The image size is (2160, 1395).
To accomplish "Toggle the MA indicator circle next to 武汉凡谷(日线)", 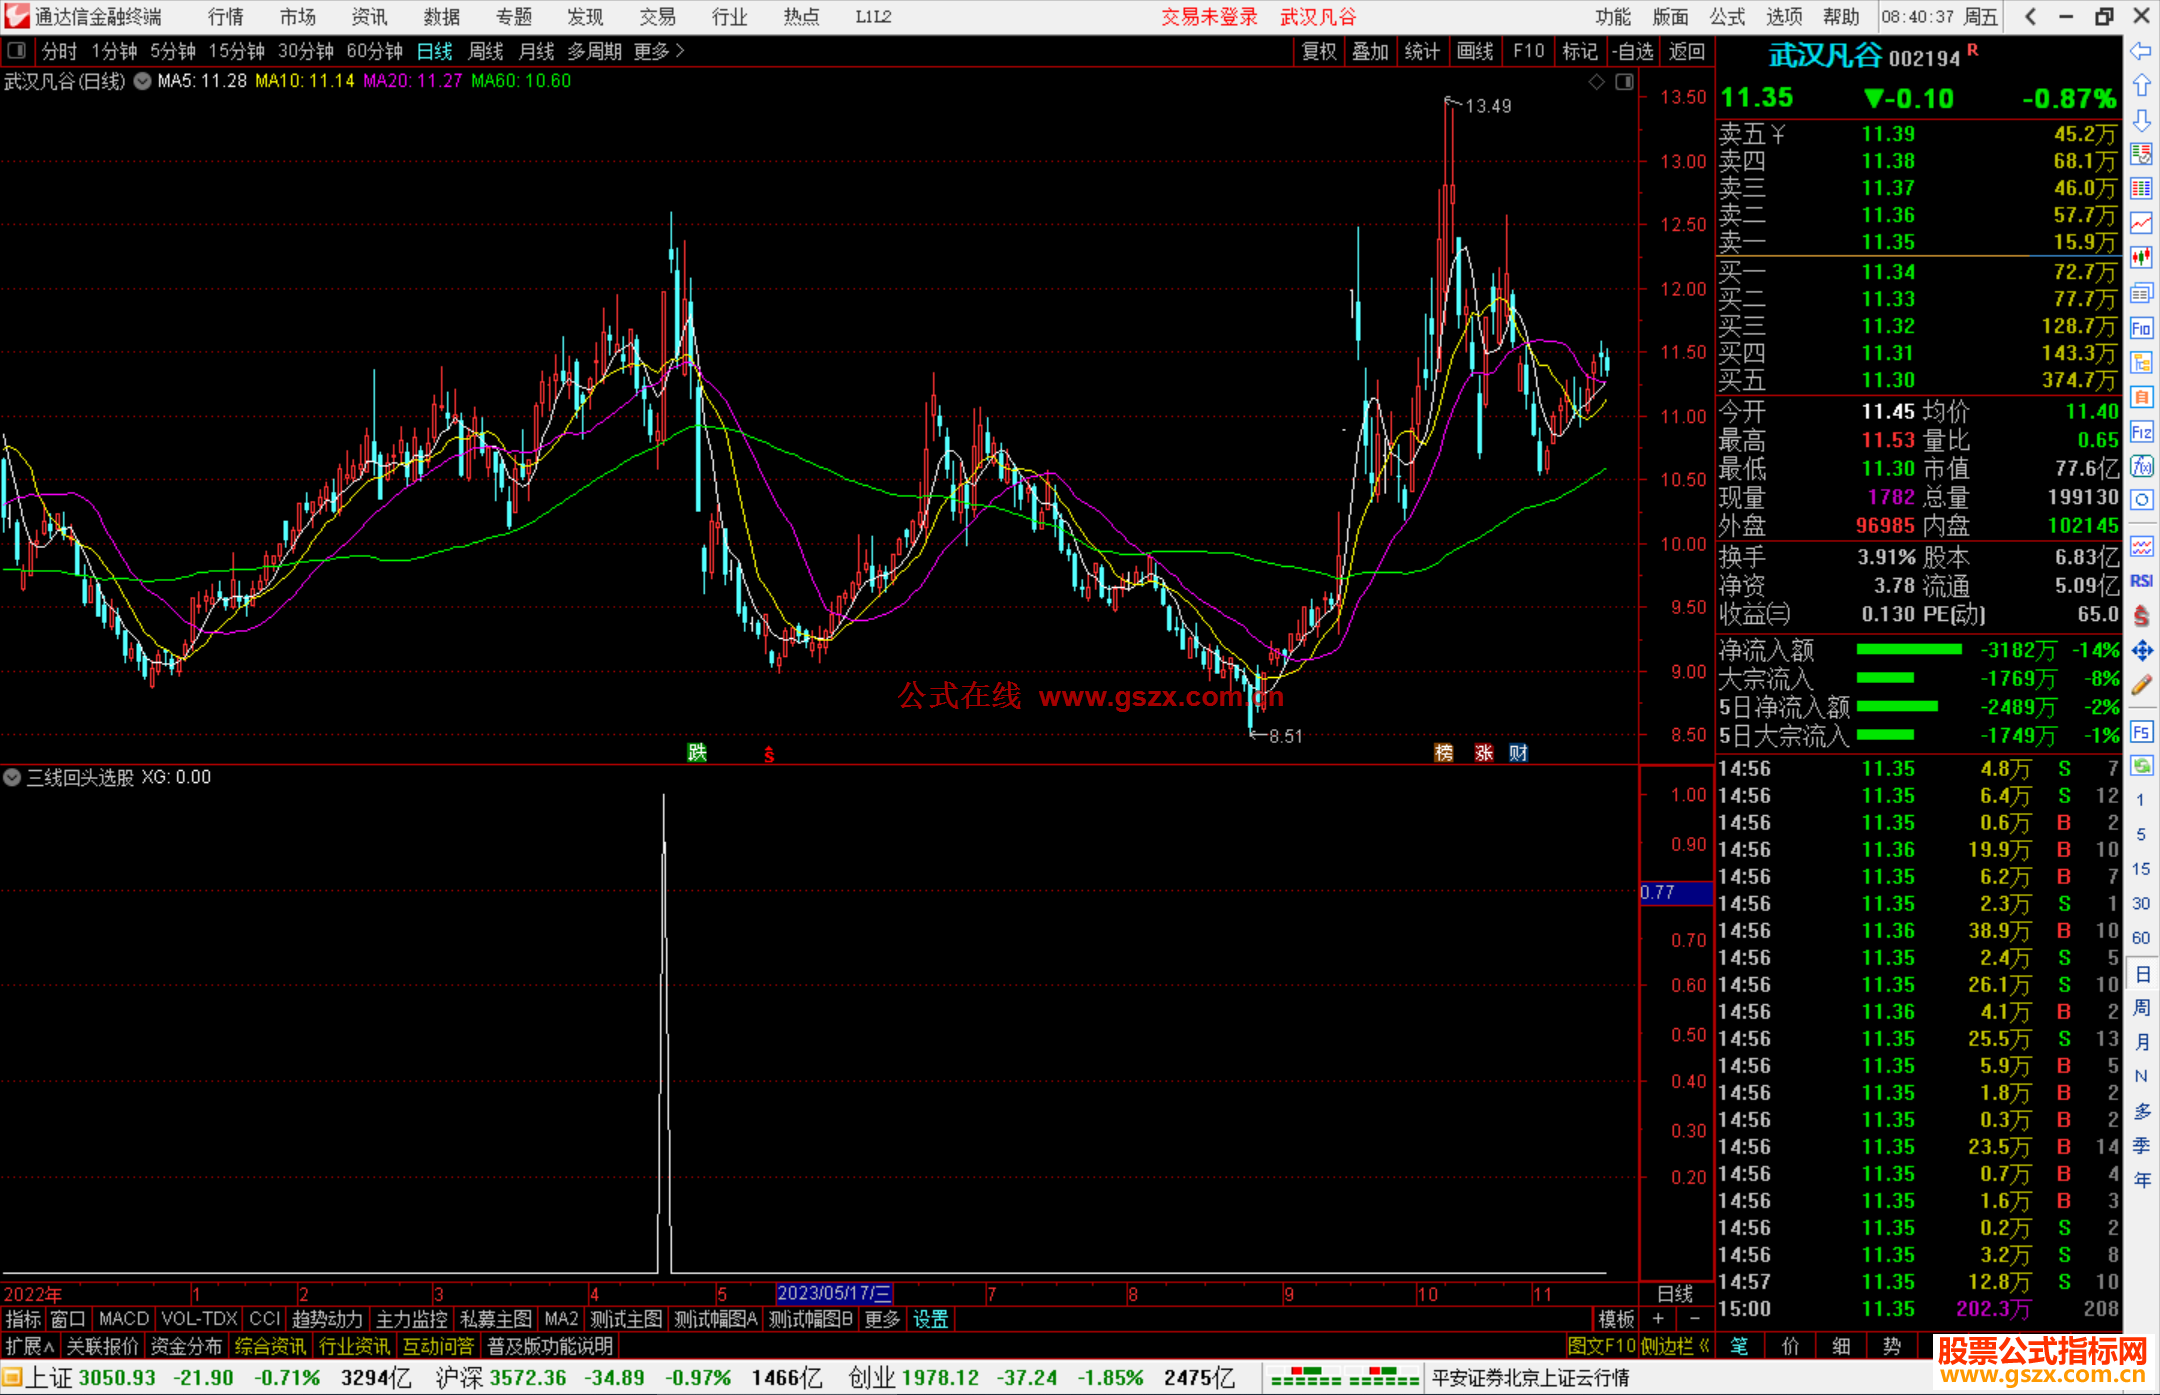I will (142, 81).
